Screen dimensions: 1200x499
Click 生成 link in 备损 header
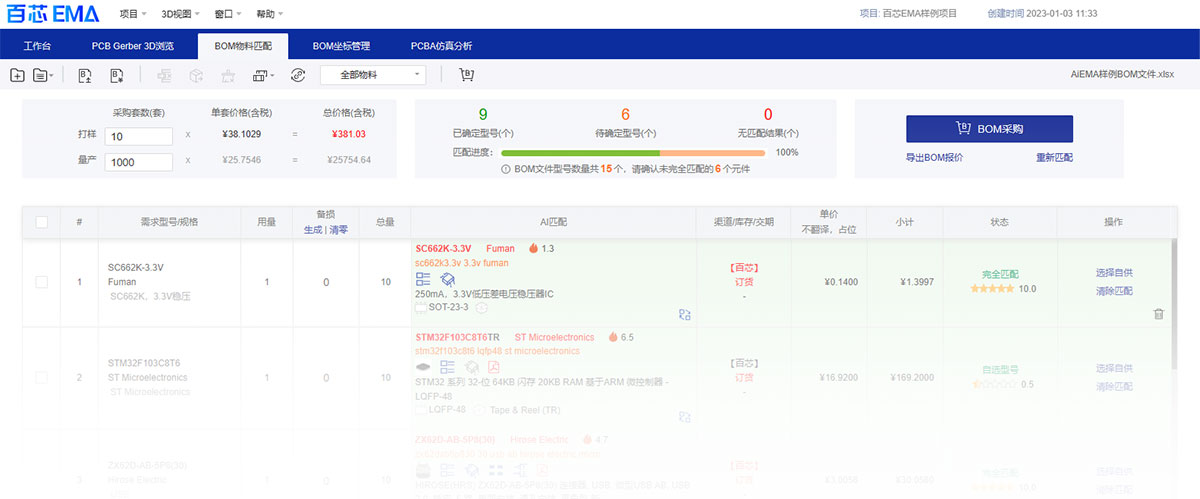(x=313, y=229)
